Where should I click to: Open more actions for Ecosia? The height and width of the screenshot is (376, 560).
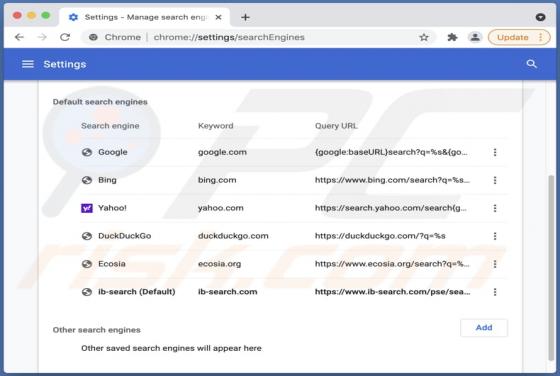point(495,264)
